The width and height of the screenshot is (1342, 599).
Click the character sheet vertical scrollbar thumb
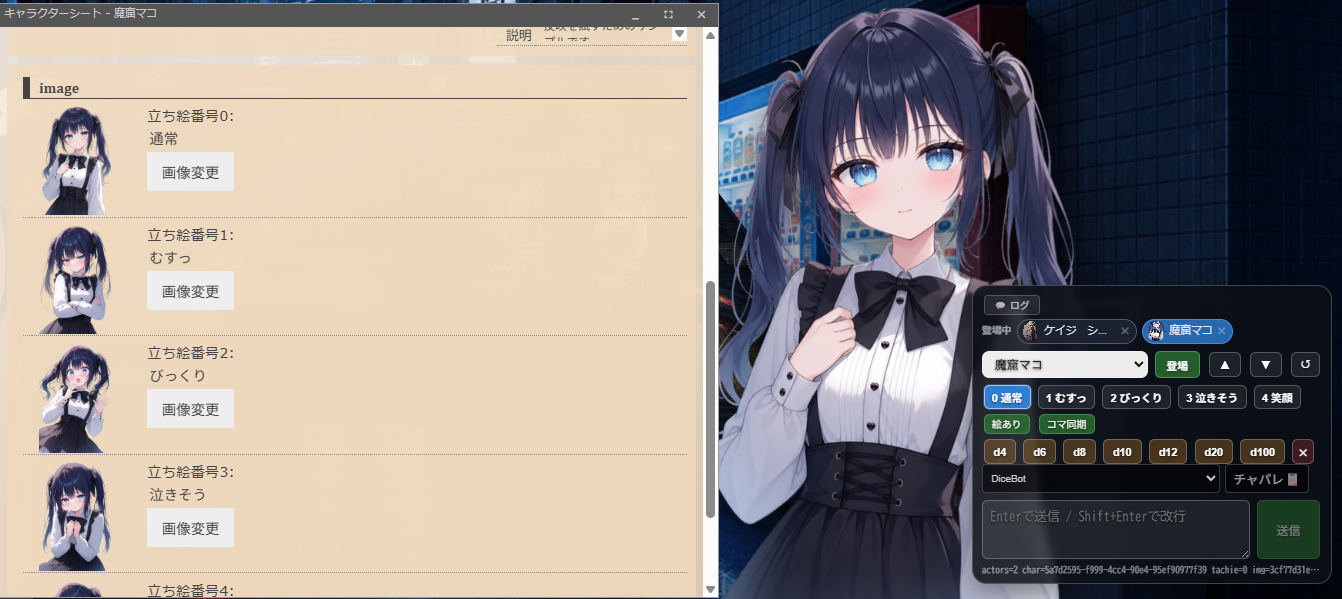tap(710, 400)
